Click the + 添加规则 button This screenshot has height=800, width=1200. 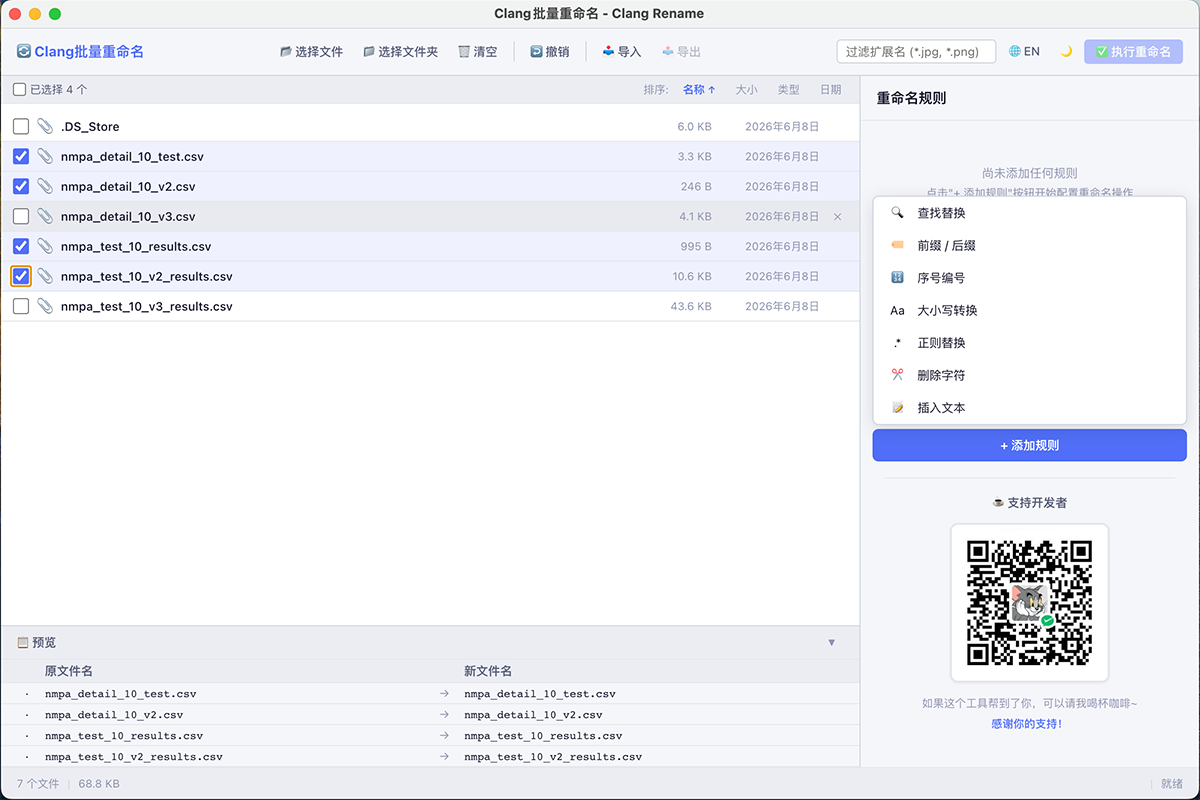[1029, 445]
